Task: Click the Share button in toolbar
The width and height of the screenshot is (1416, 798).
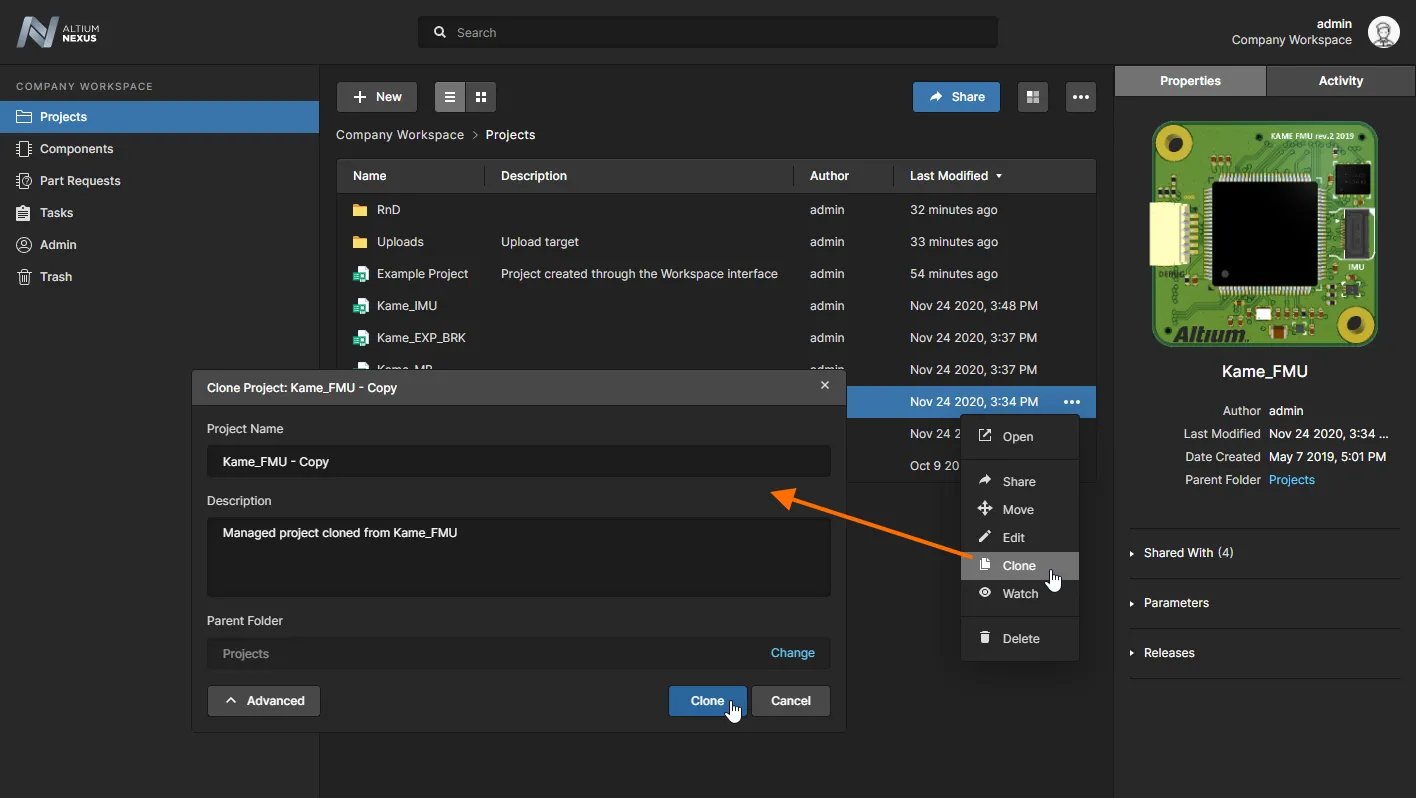Action: point(956,97)
